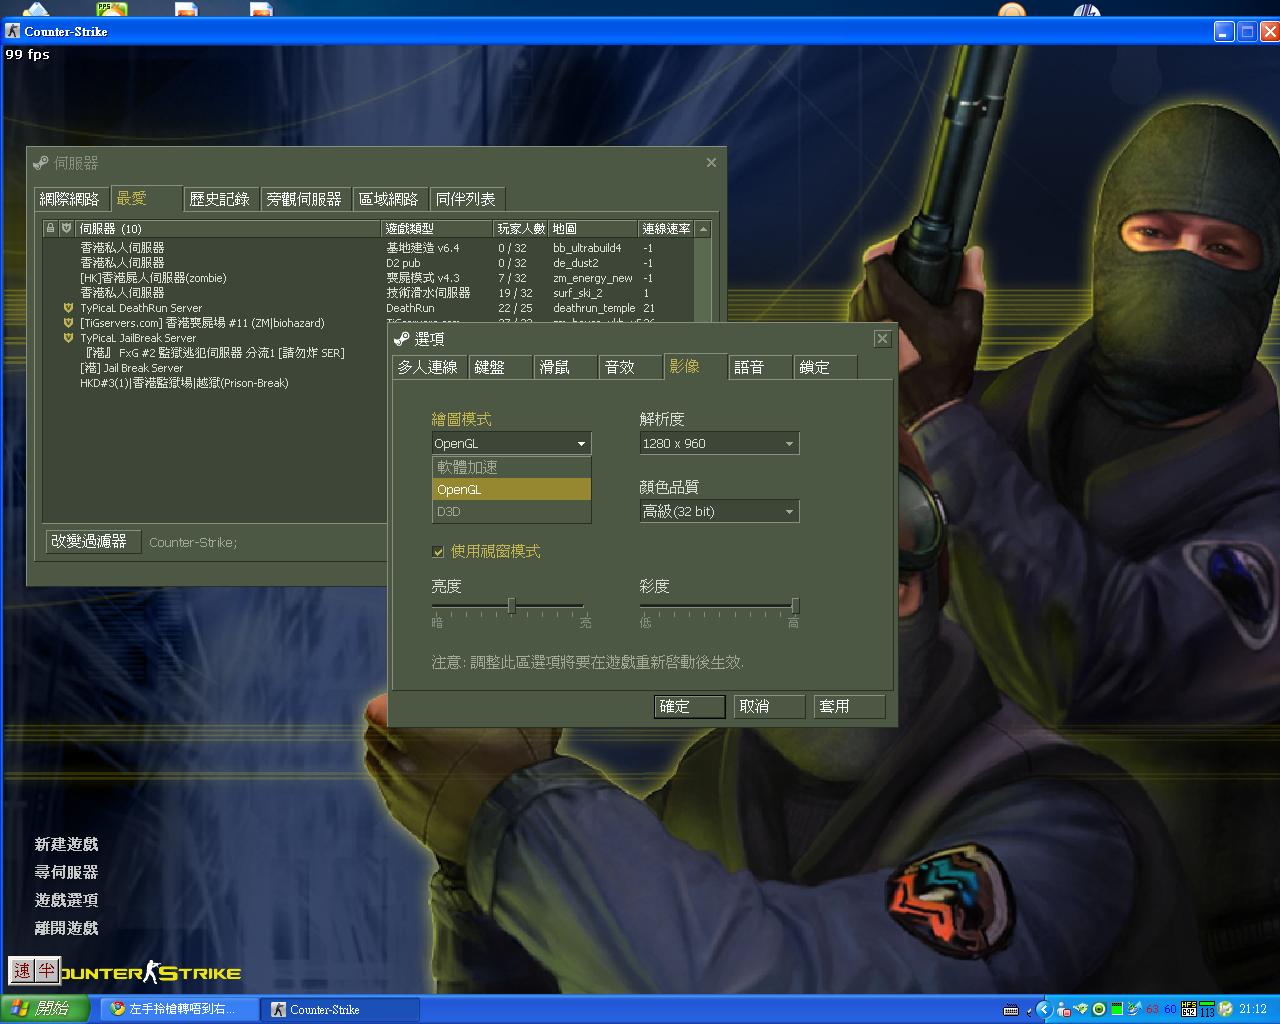Click the VAC shield column header icon
This screenshot has width=1280, height=1024.
[x=66, y=229]
